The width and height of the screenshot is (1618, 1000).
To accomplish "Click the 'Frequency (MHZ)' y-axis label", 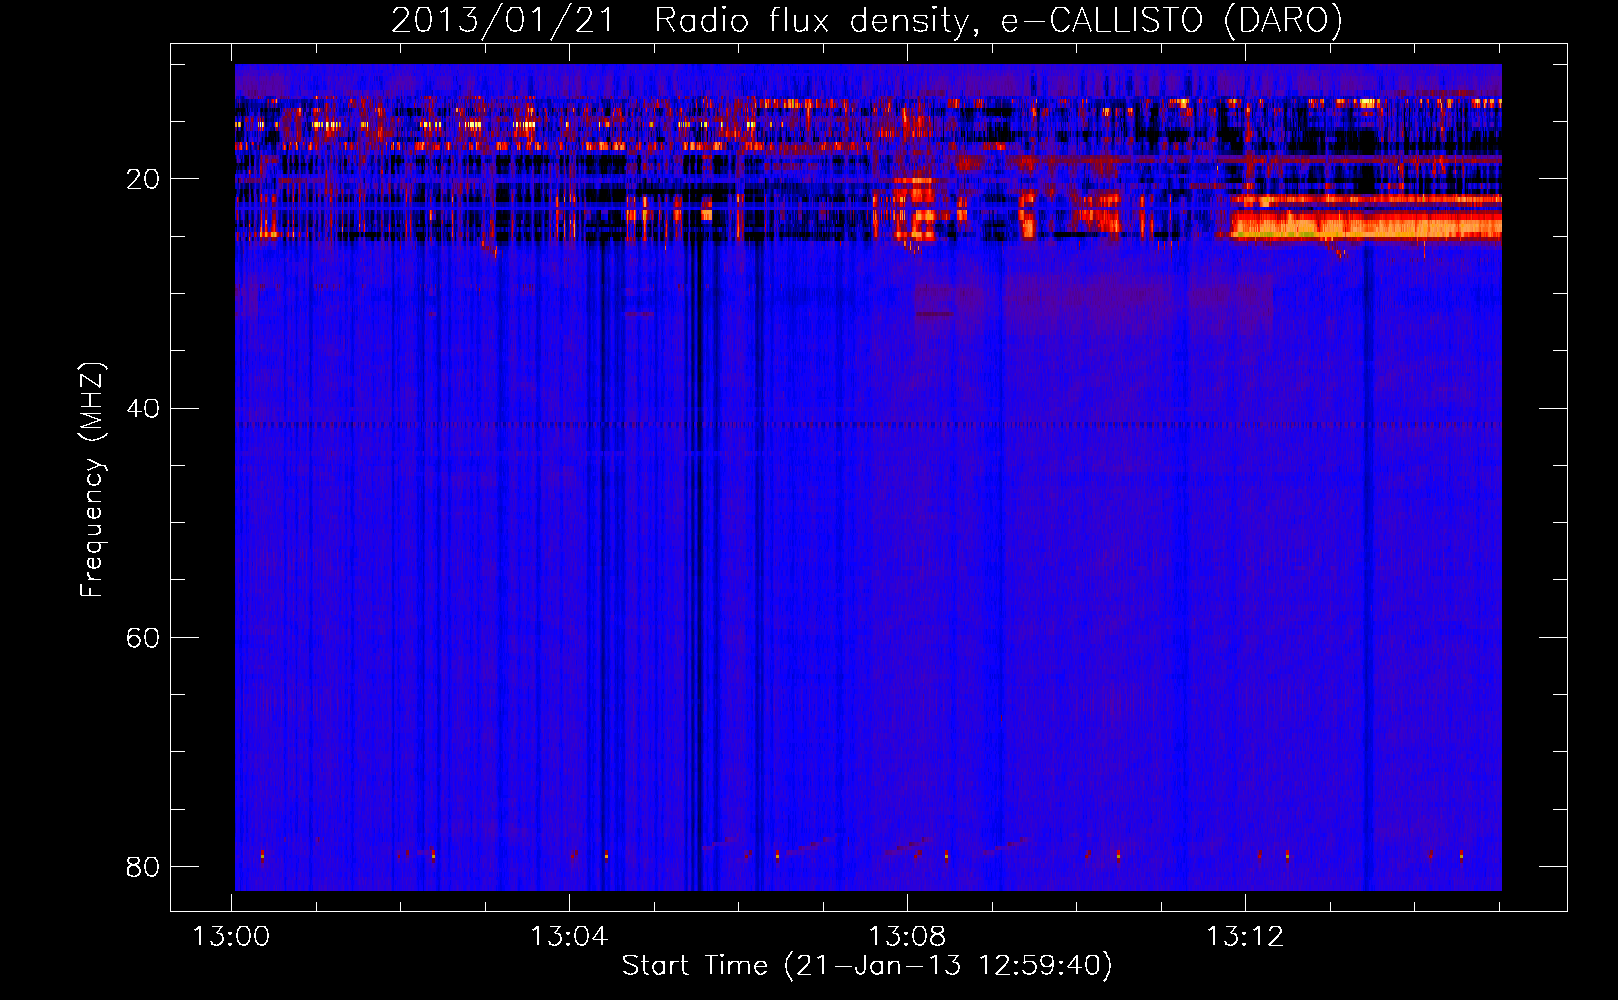I will coord(92,480).
